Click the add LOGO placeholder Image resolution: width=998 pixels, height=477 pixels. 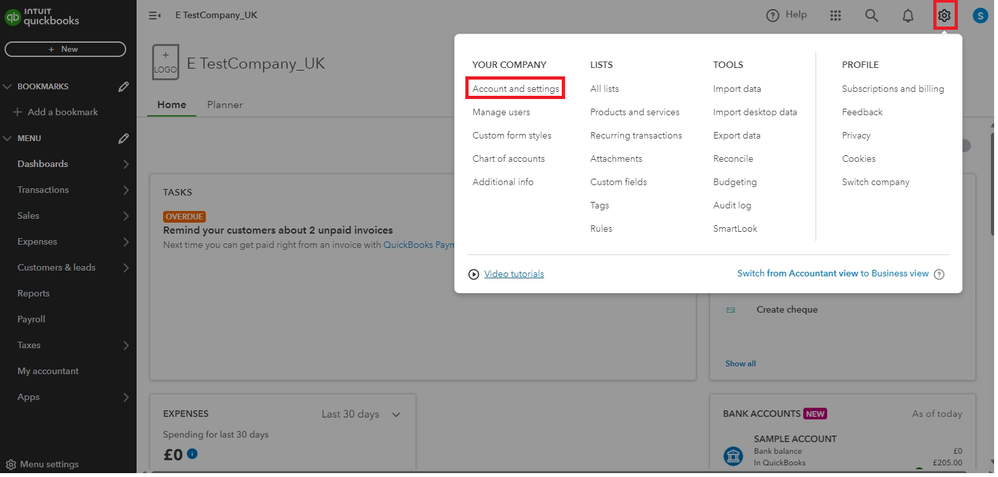click(x=165, y=62)
